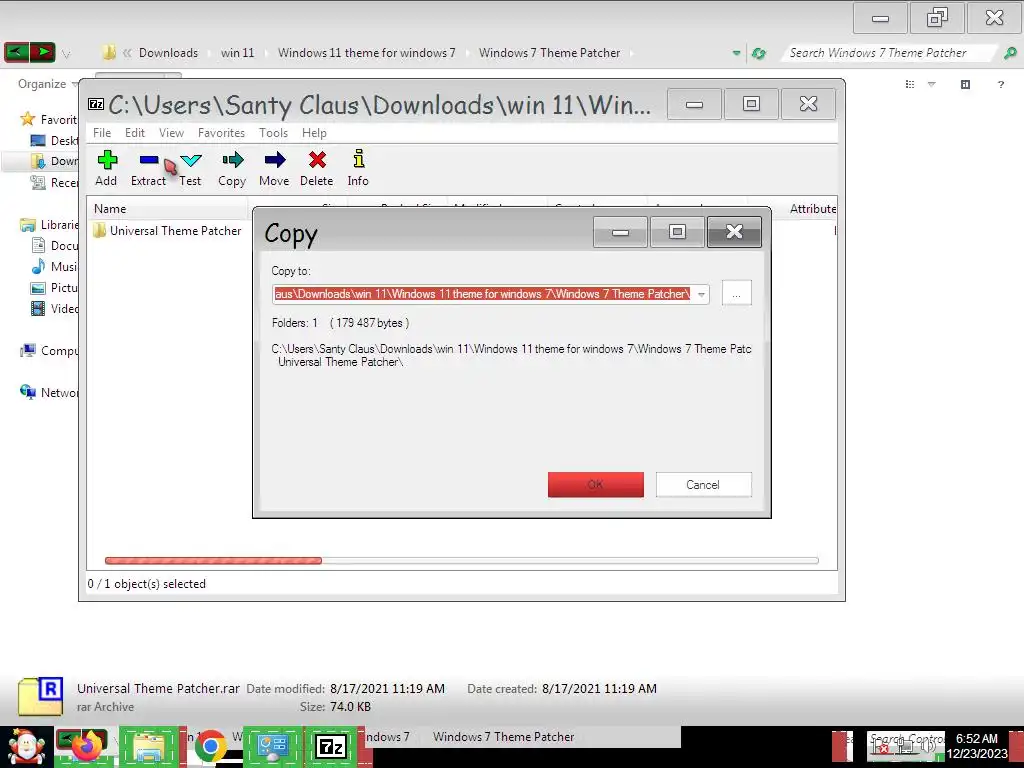1024x768 pixels.
Task: Open the Tools menu in 7-Zip
Action: pyautogui.click(x=273, y=133)
